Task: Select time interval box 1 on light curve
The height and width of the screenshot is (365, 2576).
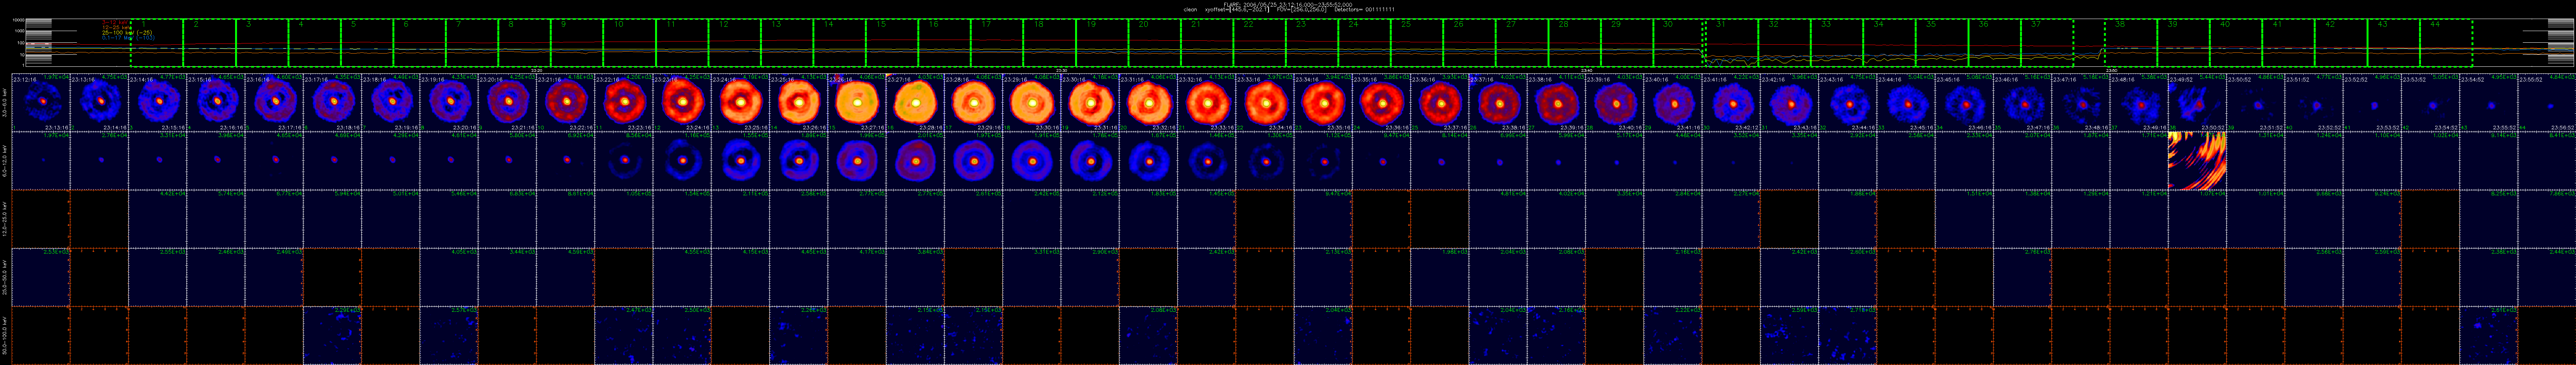Action: [157, 43]
